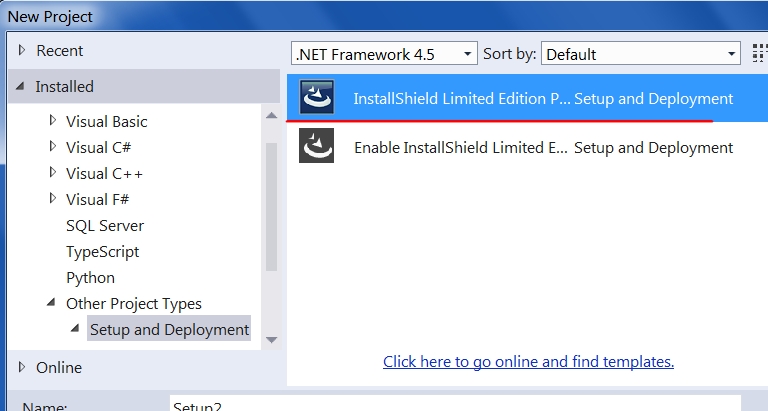This screenshot has height=411, width=768.
Task: Collapse the Other Project Types node
Action: [51, 302]
